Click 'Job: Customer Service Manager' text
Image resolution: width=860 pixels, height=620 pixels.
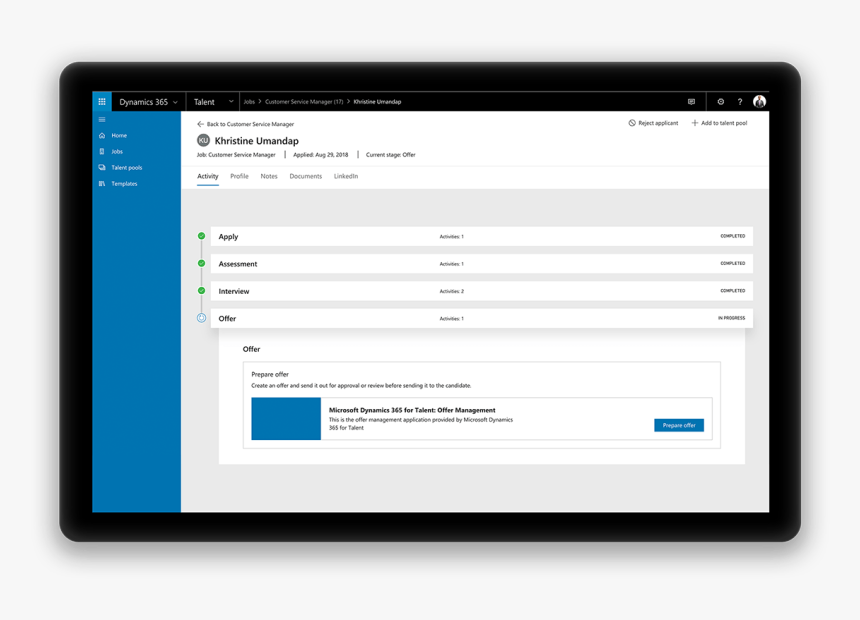point(236,155)
